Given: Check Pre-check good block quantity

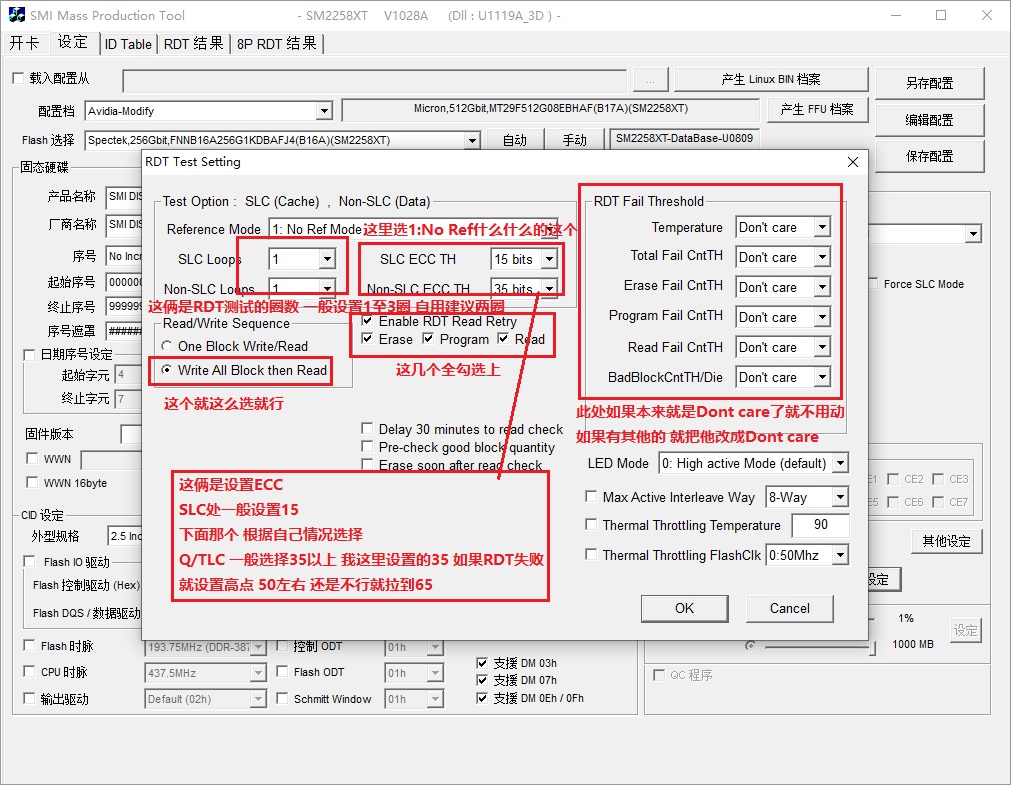Looking at the screenshot, I should (368, 447).
